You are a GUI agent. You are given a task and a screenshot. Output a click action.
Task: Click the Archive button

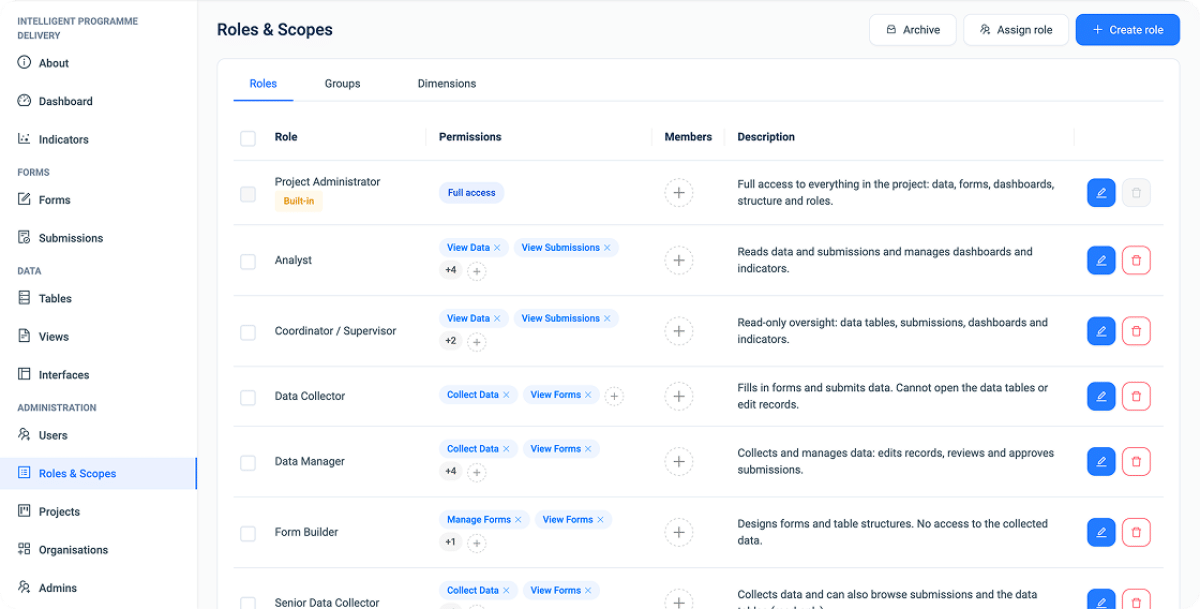pos(913,30)
